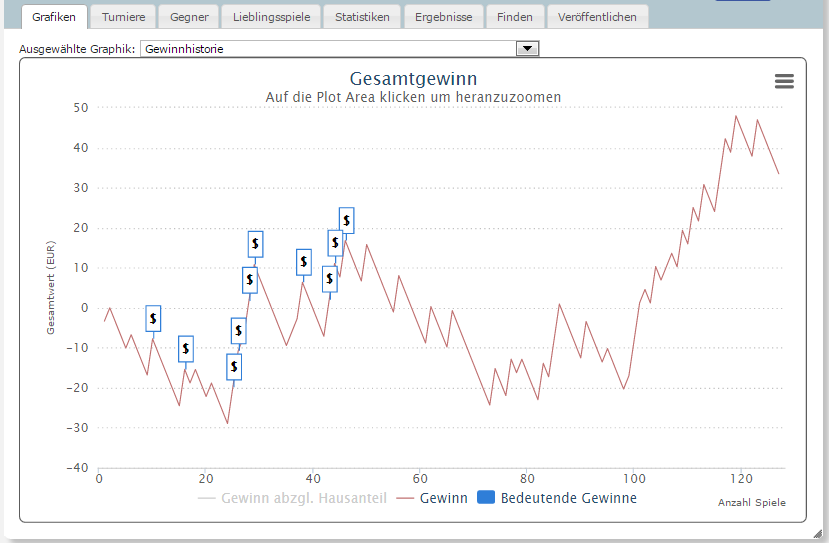Open the chart hamburger context menu

coord(784,81)
